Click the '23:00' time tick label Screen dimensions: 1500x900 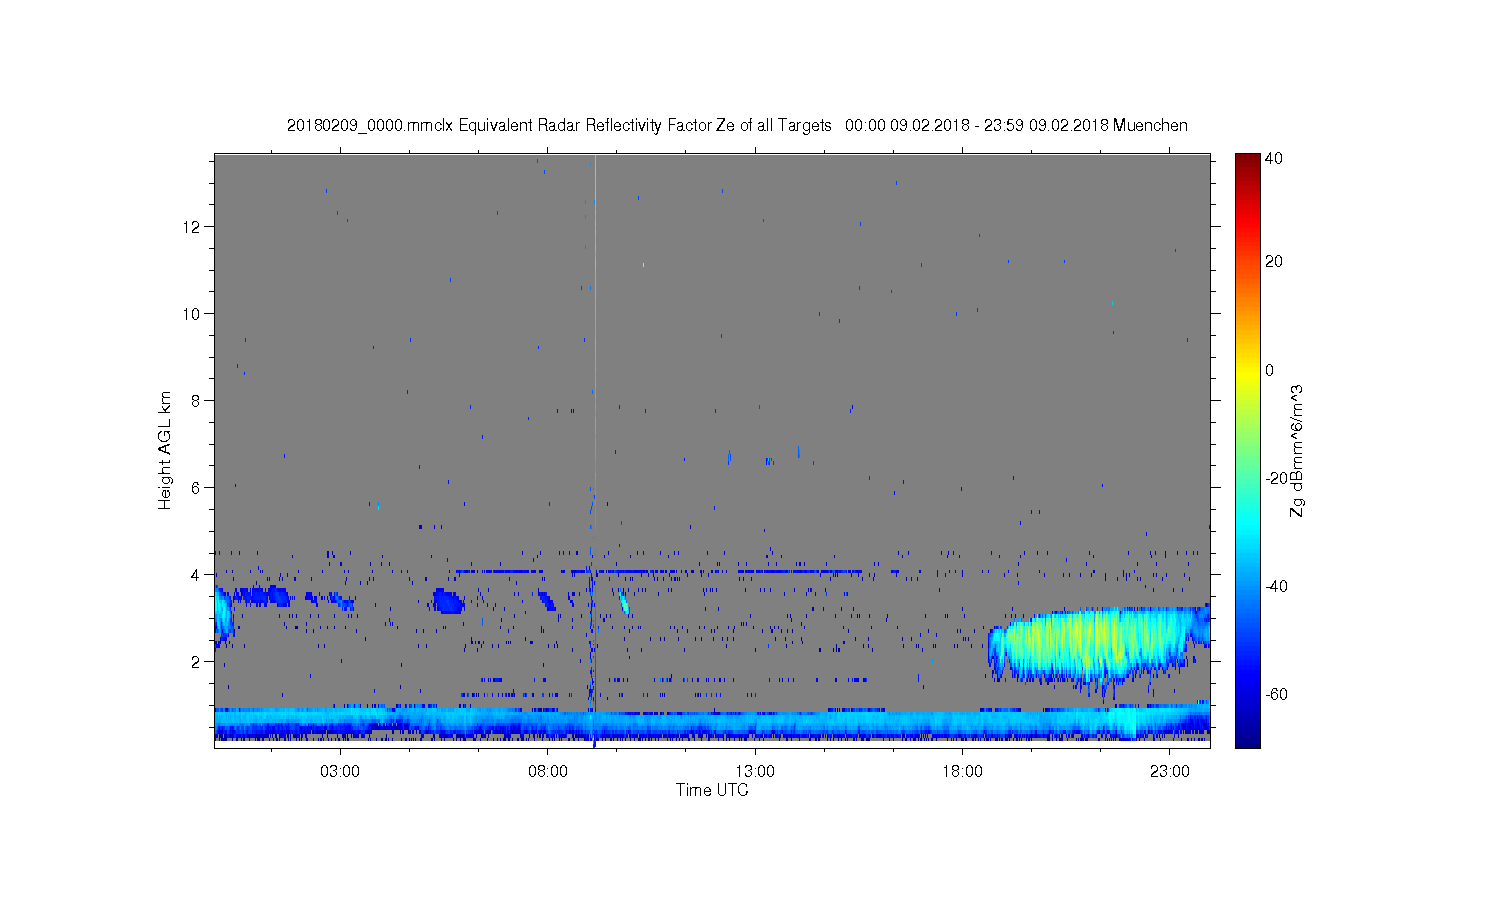click(x=1170, y=772)
